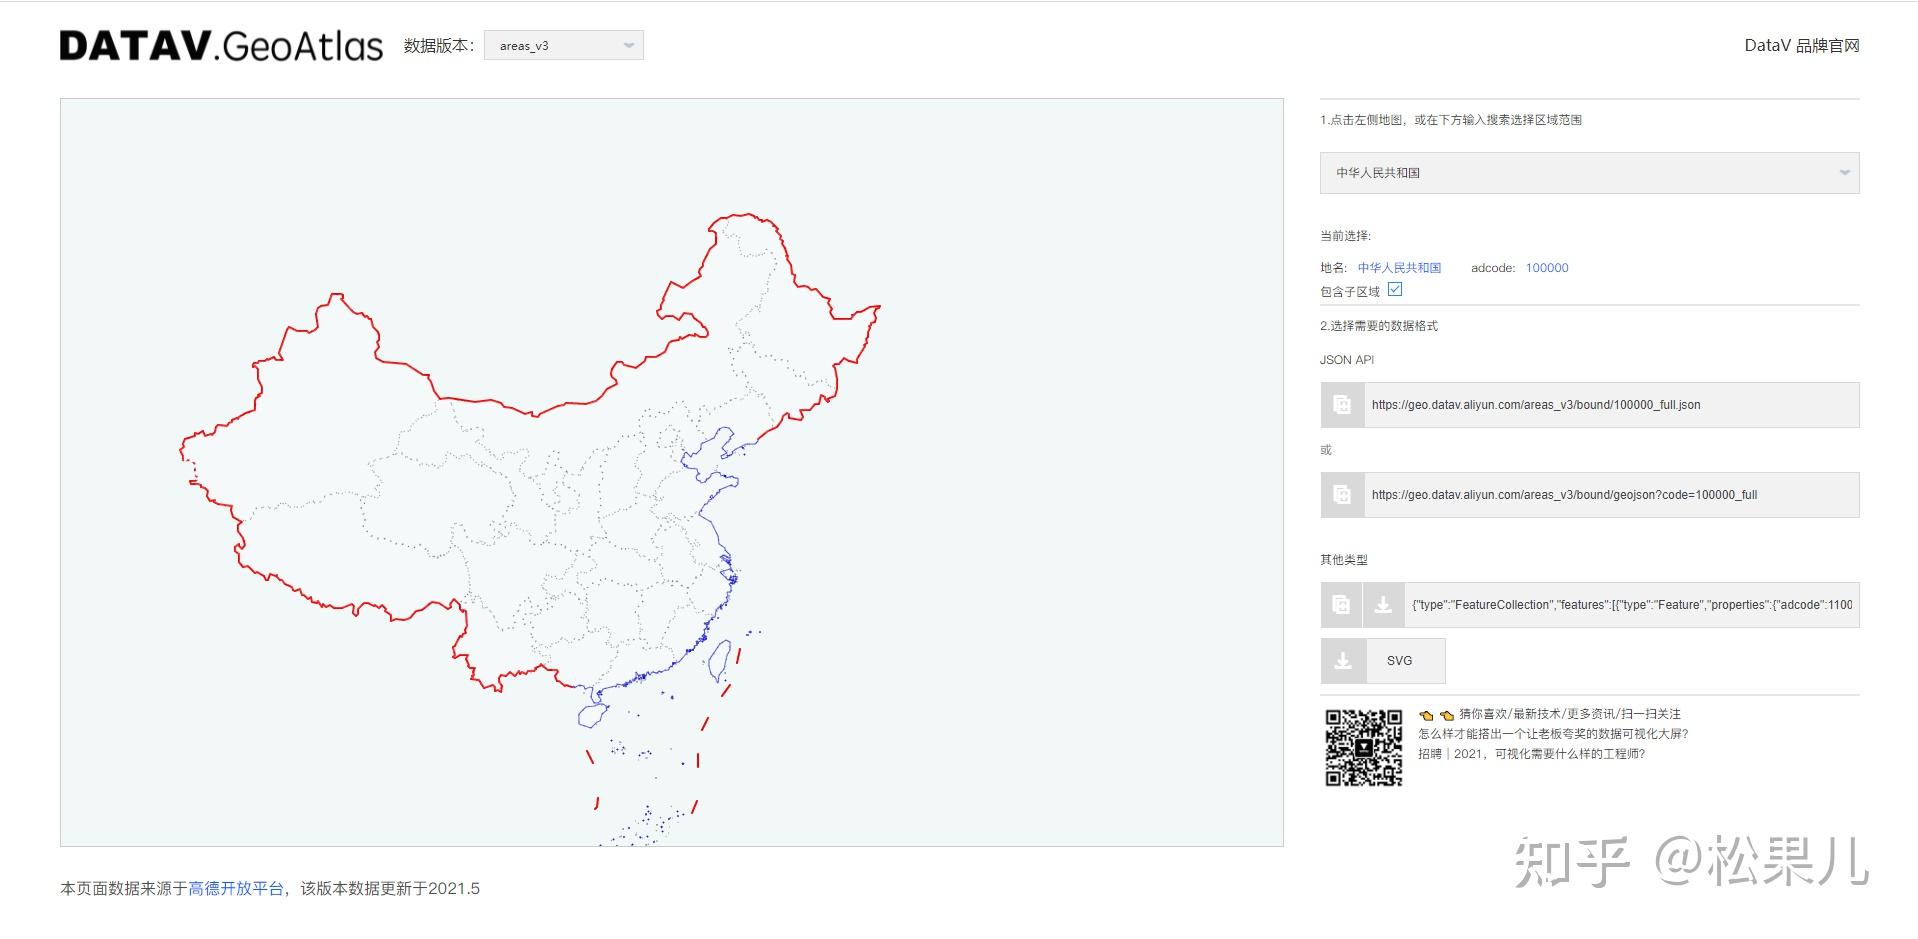Click the DATAV.GeoAtlas logo

(220, 44)
